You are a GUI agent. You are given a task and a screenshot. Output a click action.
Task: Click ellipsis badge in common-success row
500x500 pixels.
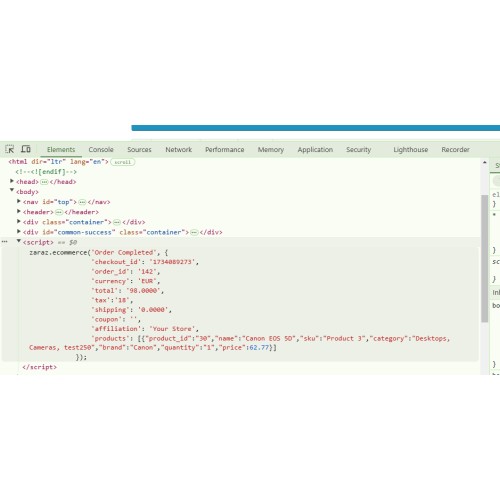coord(194,232)
